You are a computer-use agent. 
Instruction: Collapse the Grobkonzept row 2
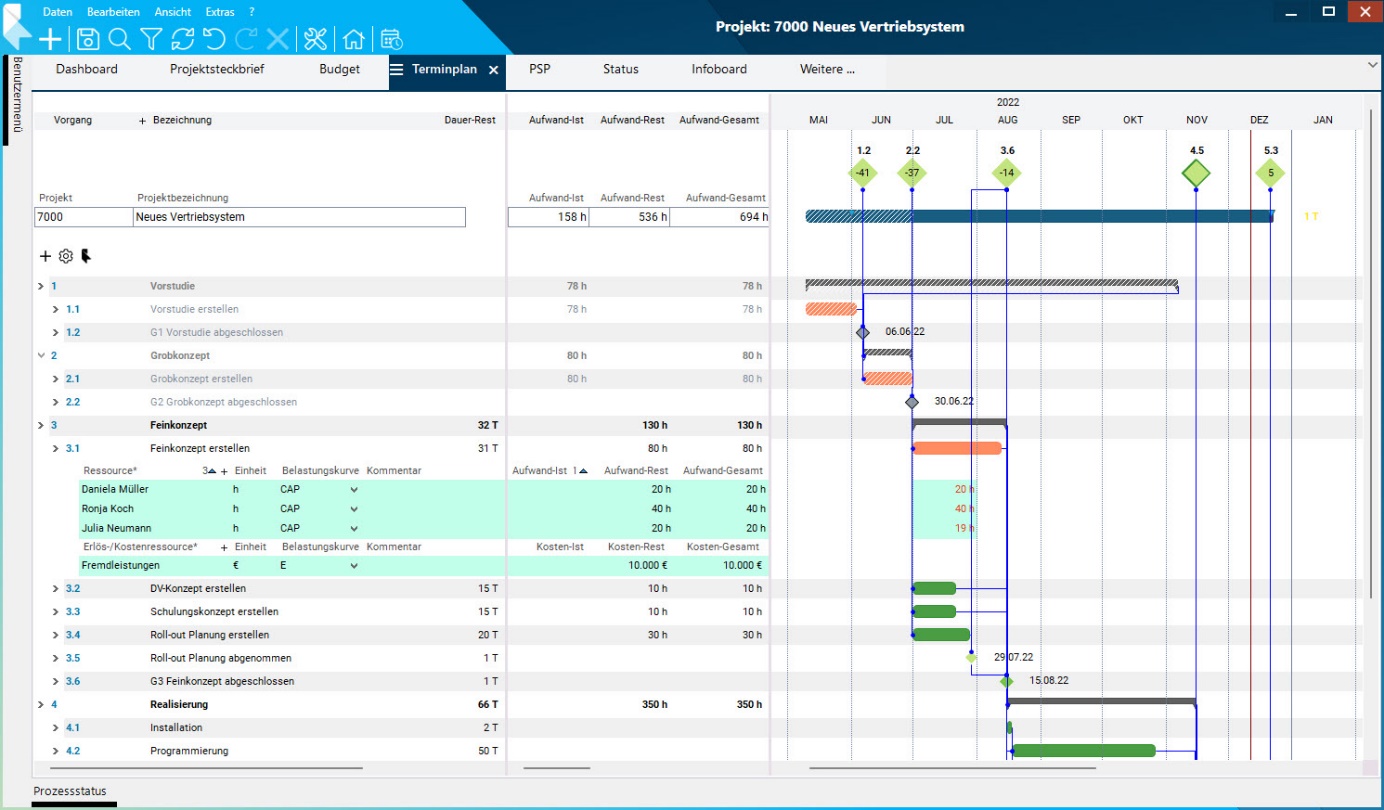point(41,356)
